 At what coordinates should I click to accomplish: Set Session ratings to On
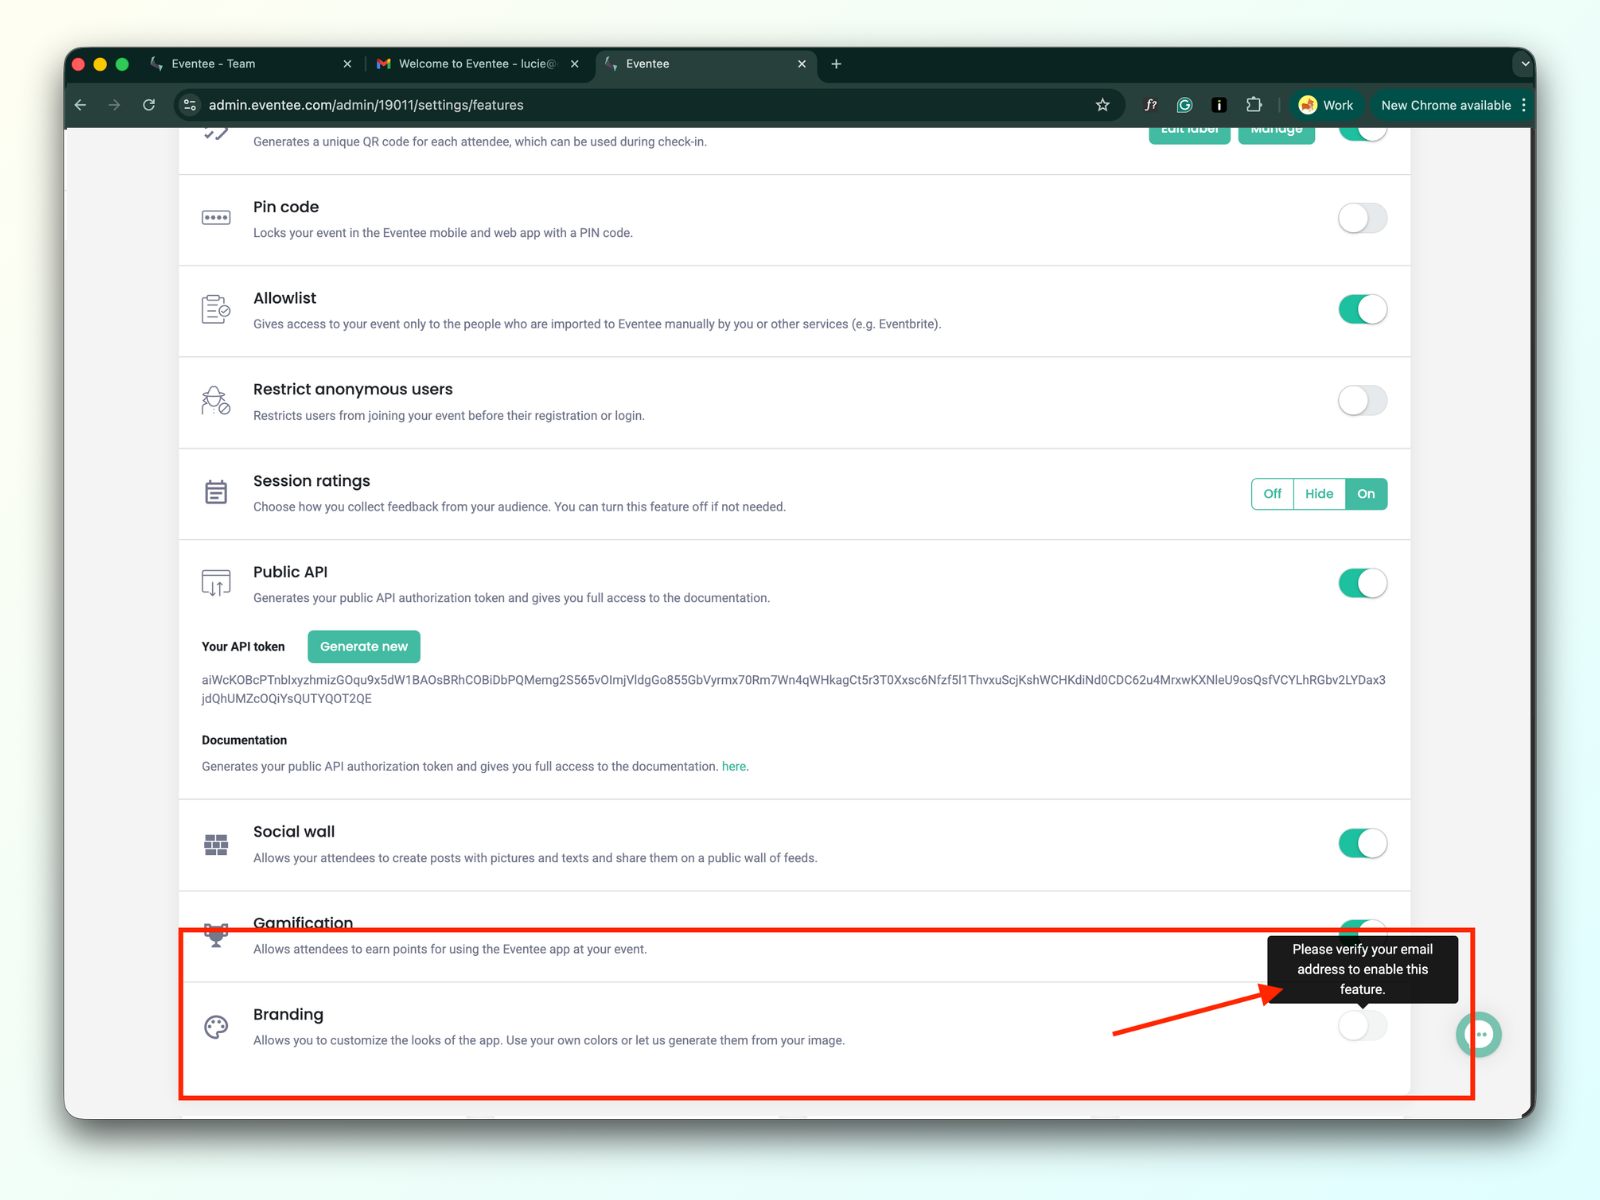1366,494
